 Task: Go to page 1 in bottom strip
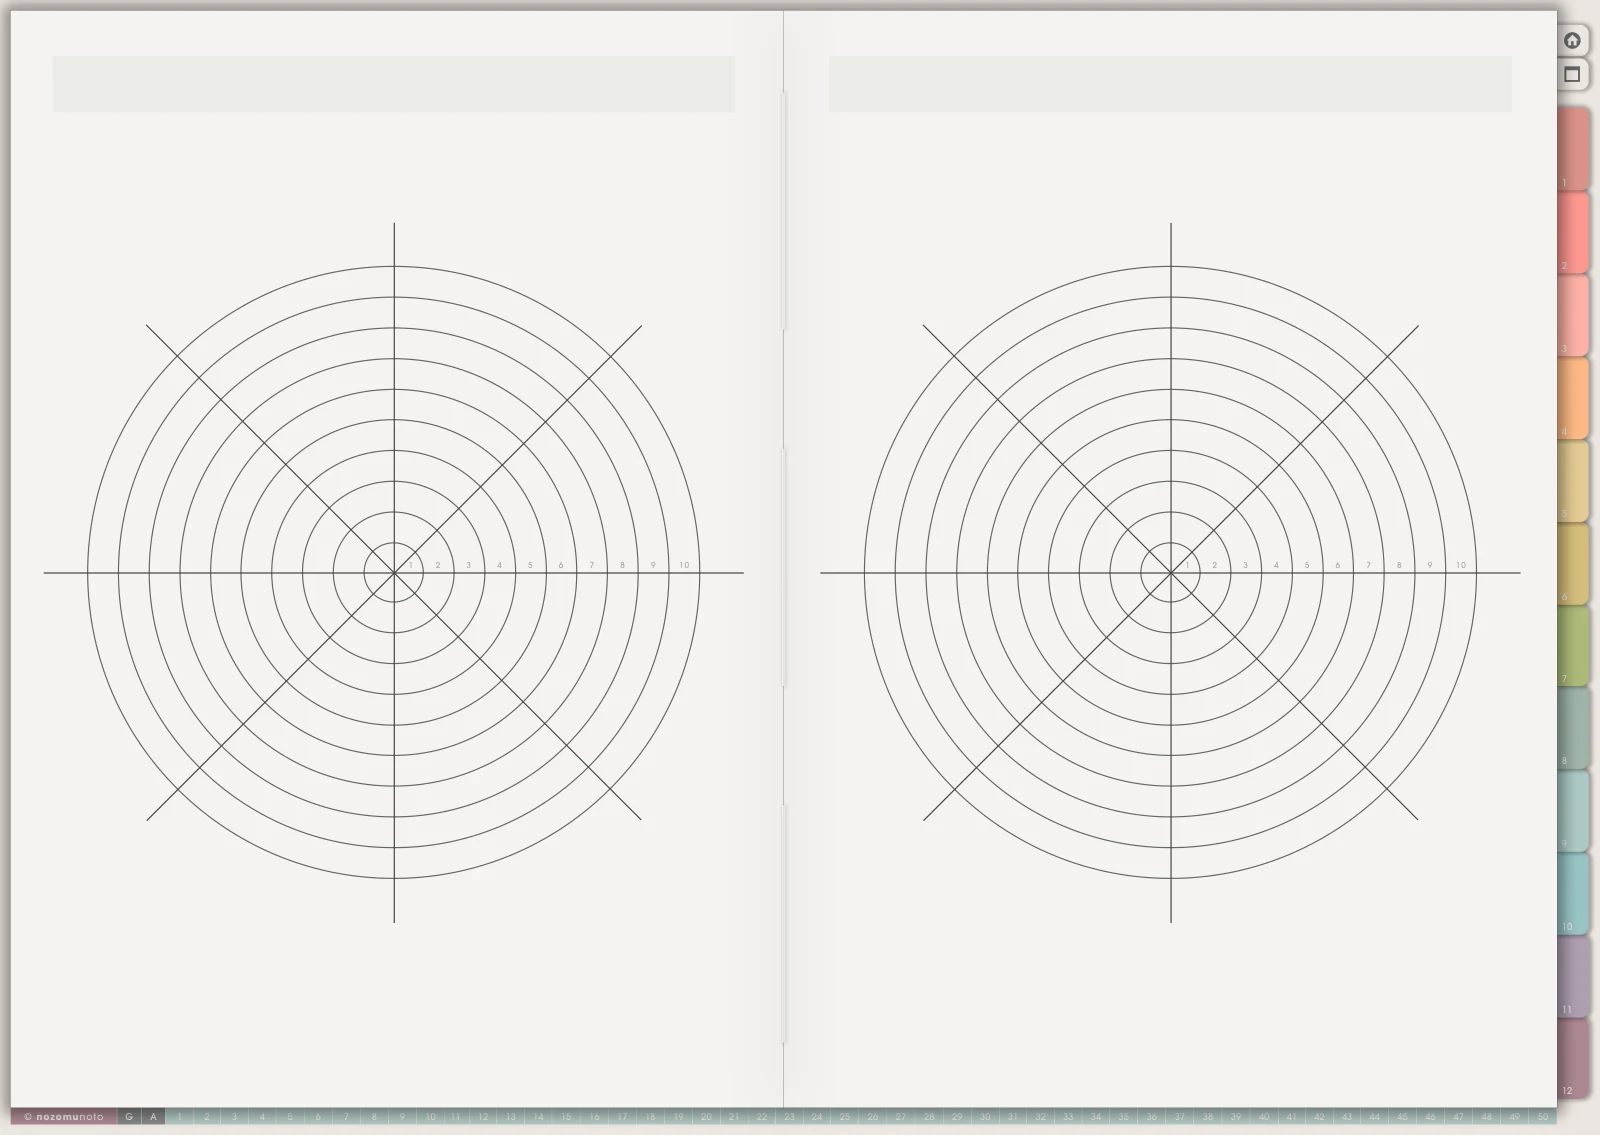pos(180,1117)
